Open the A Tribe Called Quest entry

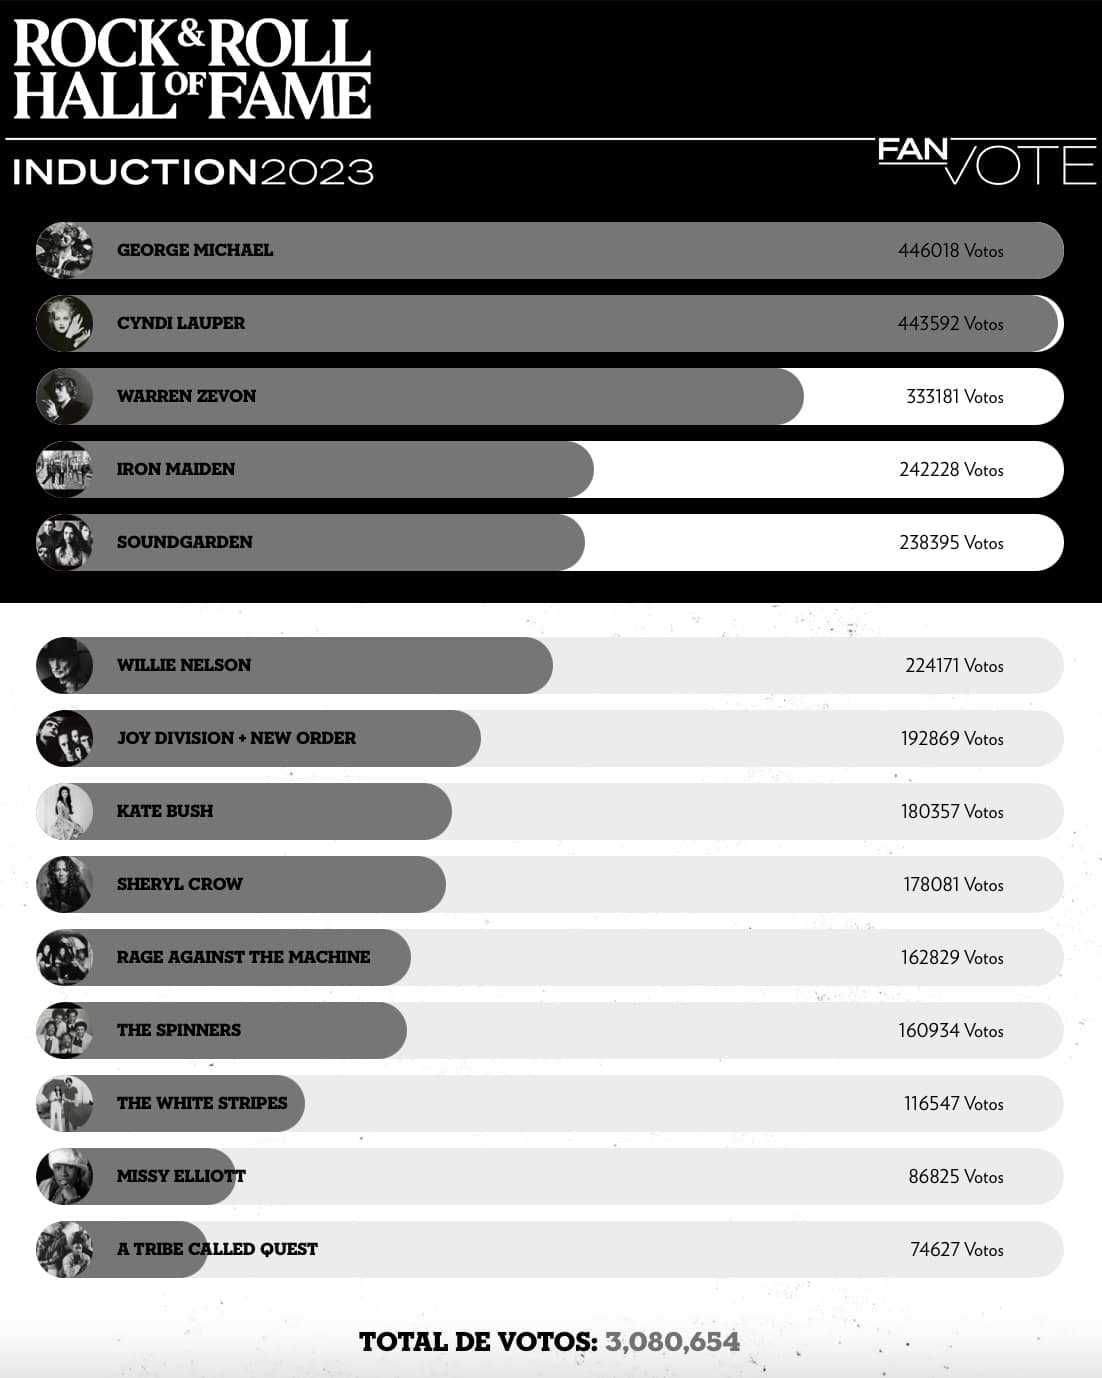[x=550, y=1249]
